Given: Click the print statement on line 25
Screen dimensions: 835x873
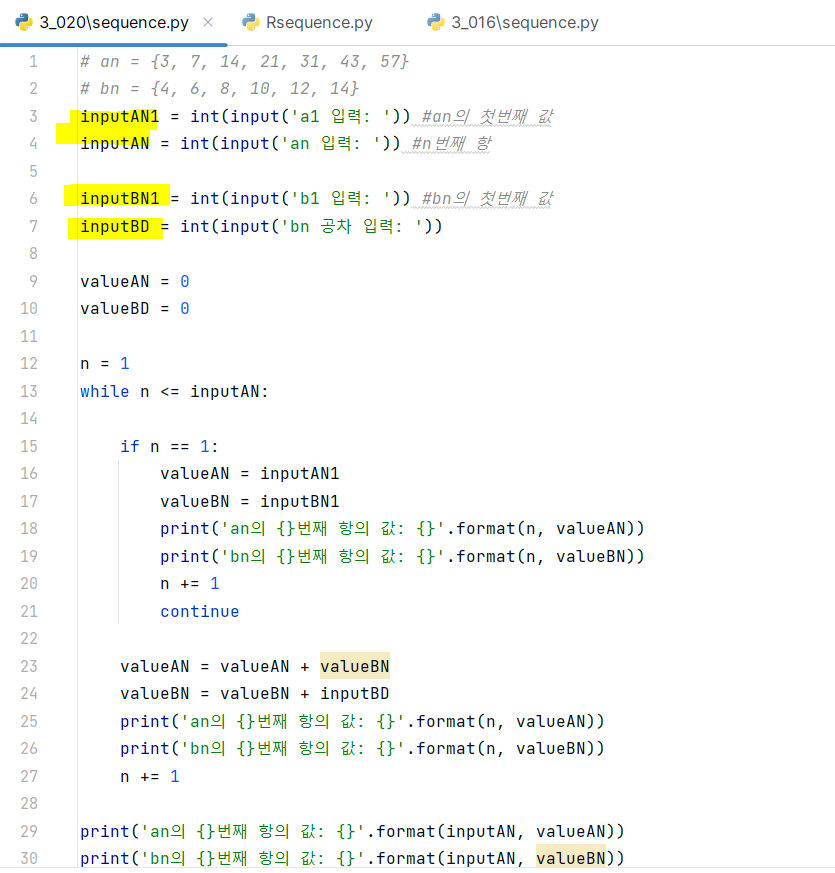Looking at the screenshot, I should pyautogui.click(x=362, y=722).
